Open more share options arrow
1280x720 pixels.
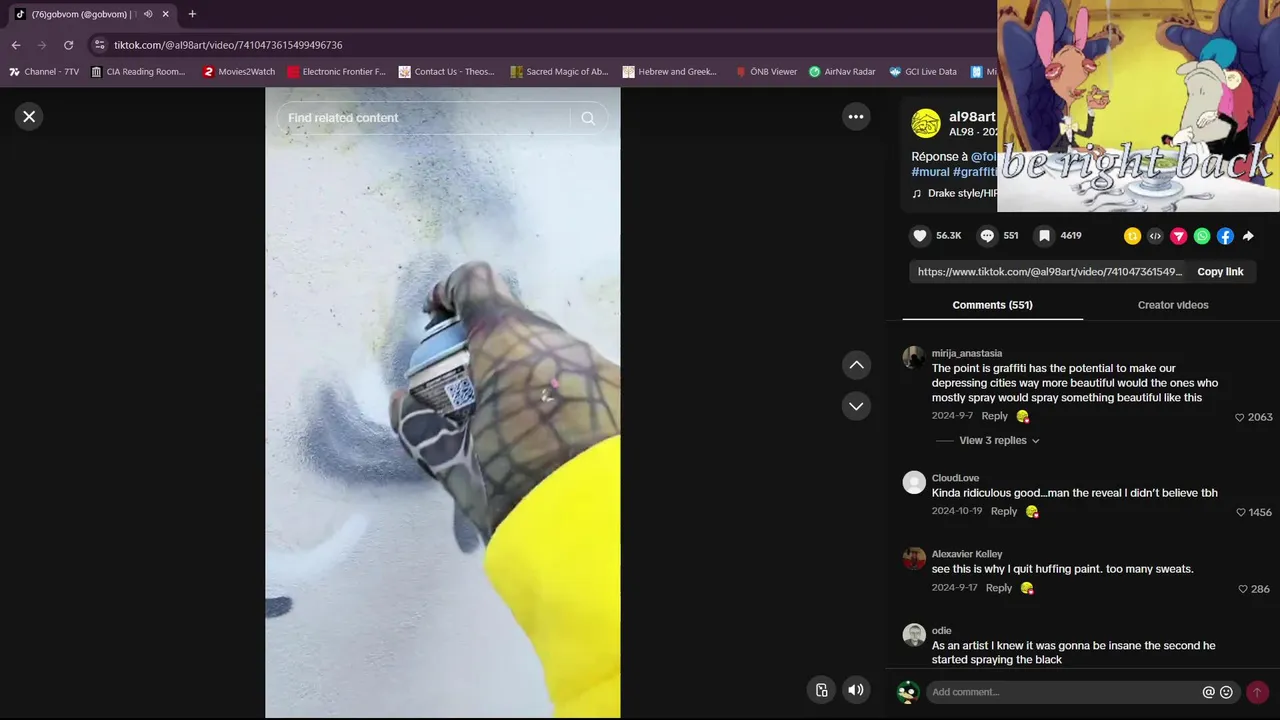(1248, 236)
